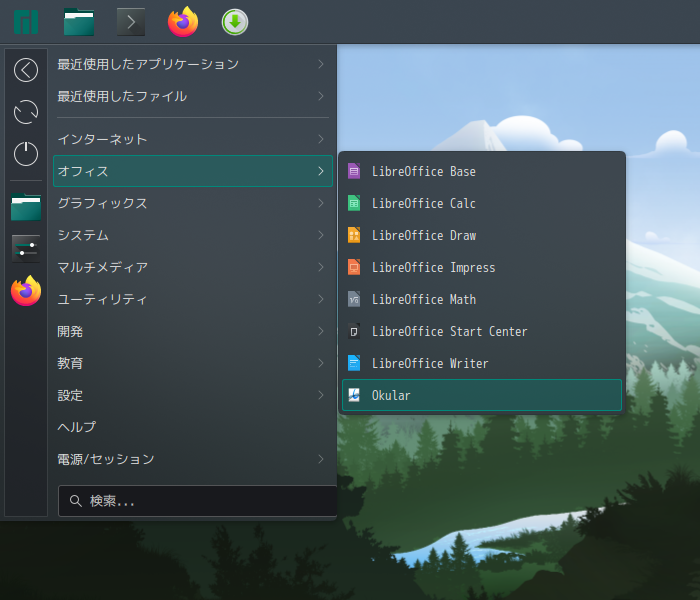Open the file manager in the top panel

pyautogui.click(x=79, y=22)
